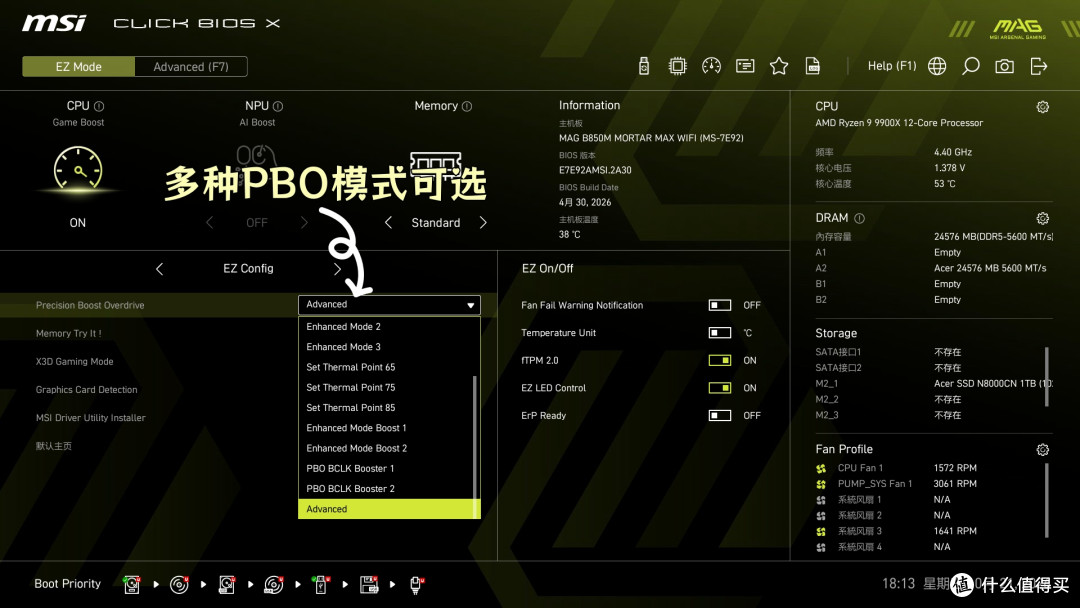Select third boot device USB hard disk
Screen dimensions: 1080x608
tap(227, 585)
